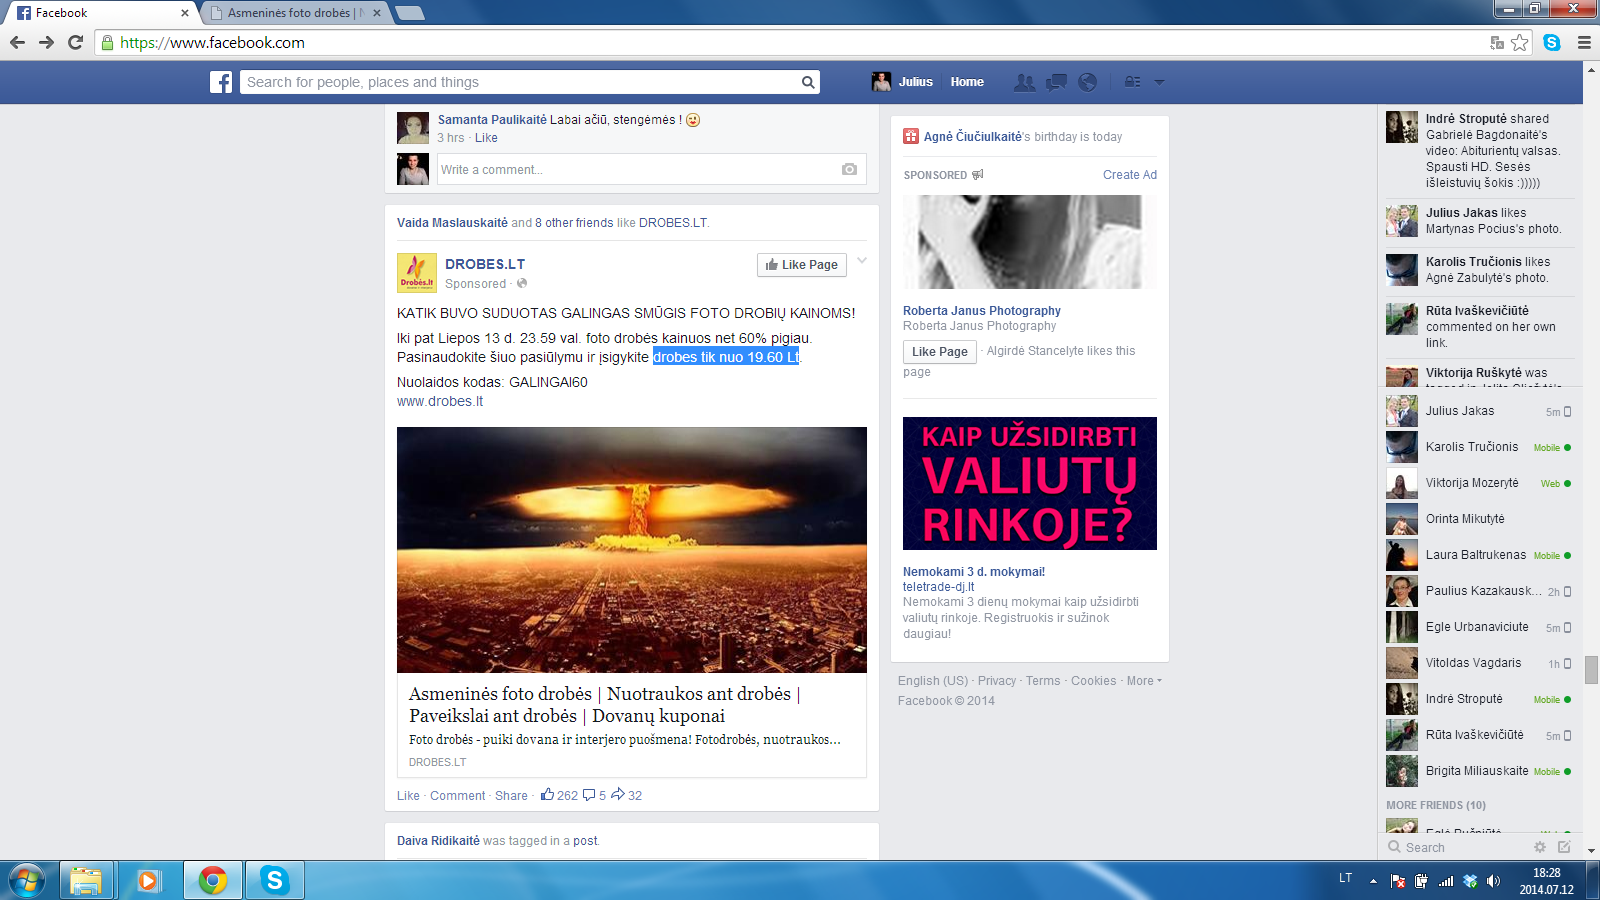Open Skype from the Windows taskbar
1600x900 pixels.
coord(274,880)
